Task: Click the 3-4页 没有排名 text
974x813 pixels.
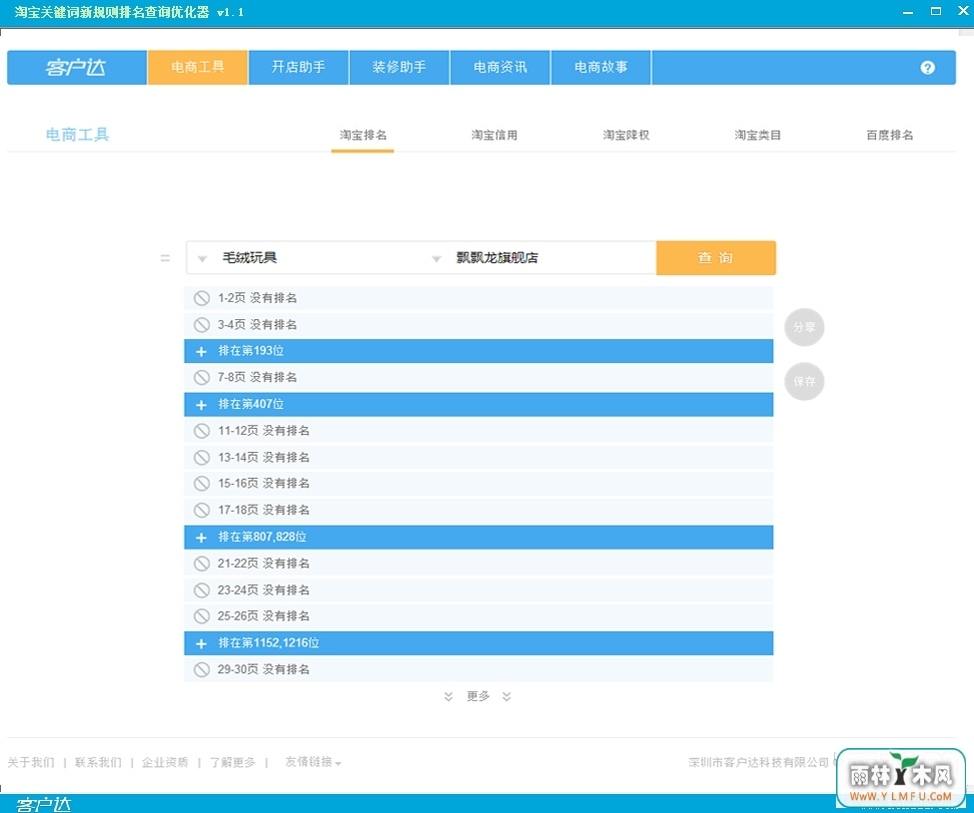Action: coord(257,325)
